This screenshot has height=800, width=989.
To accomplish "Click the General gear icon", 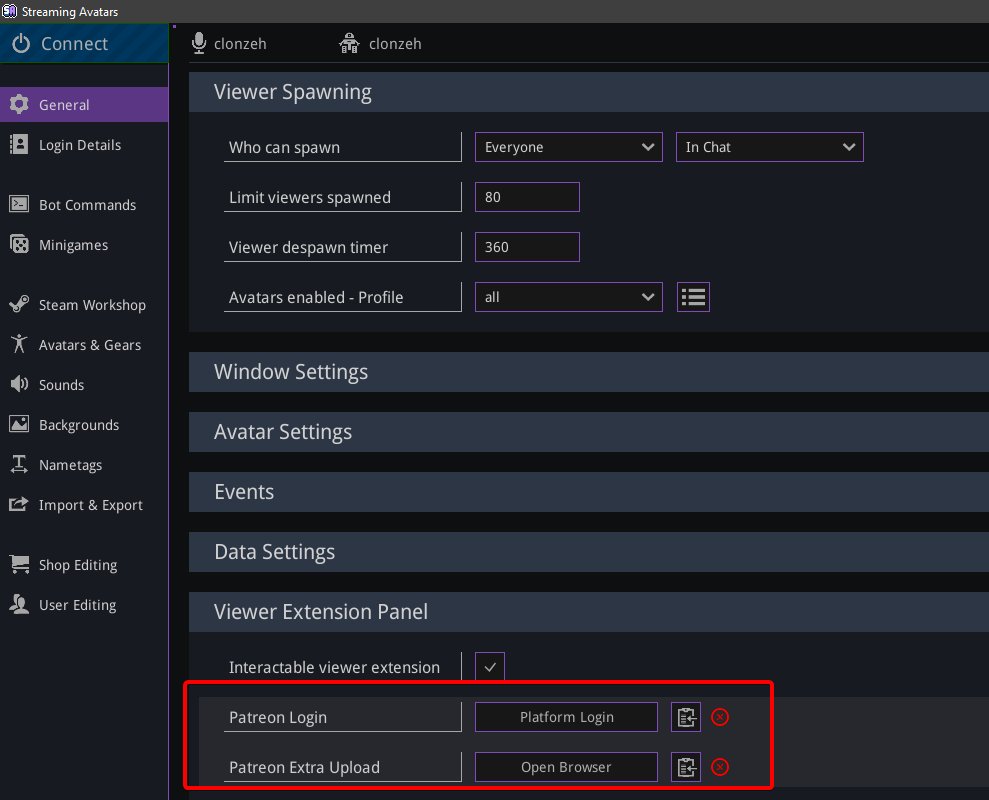I will (19, 104).
